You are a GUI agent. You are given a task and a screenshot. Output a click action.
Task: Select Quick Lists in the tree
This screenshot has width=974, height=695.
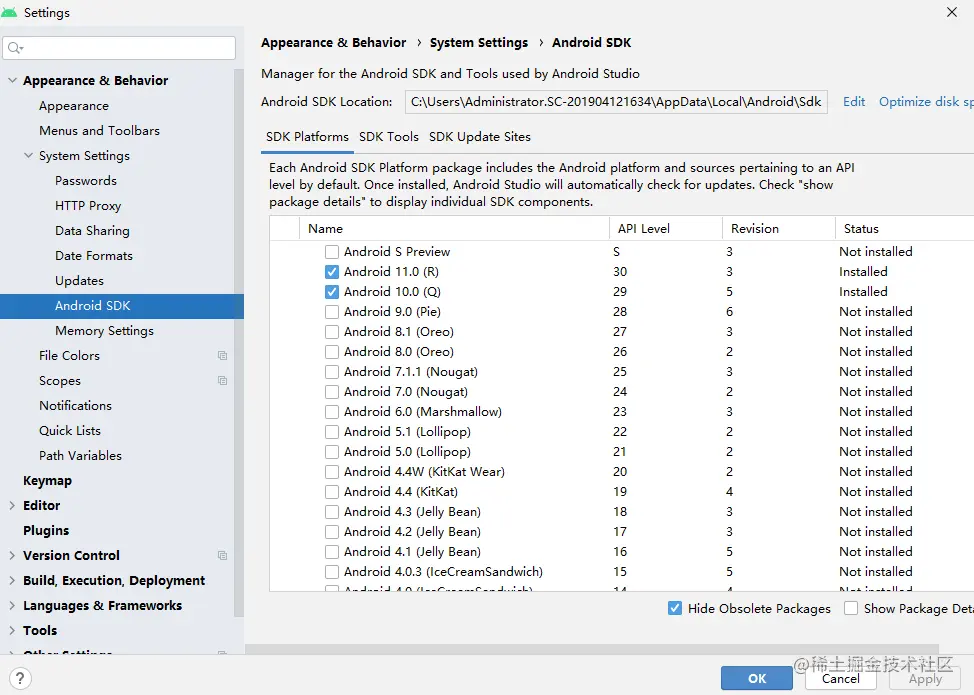tap(70, 430)
